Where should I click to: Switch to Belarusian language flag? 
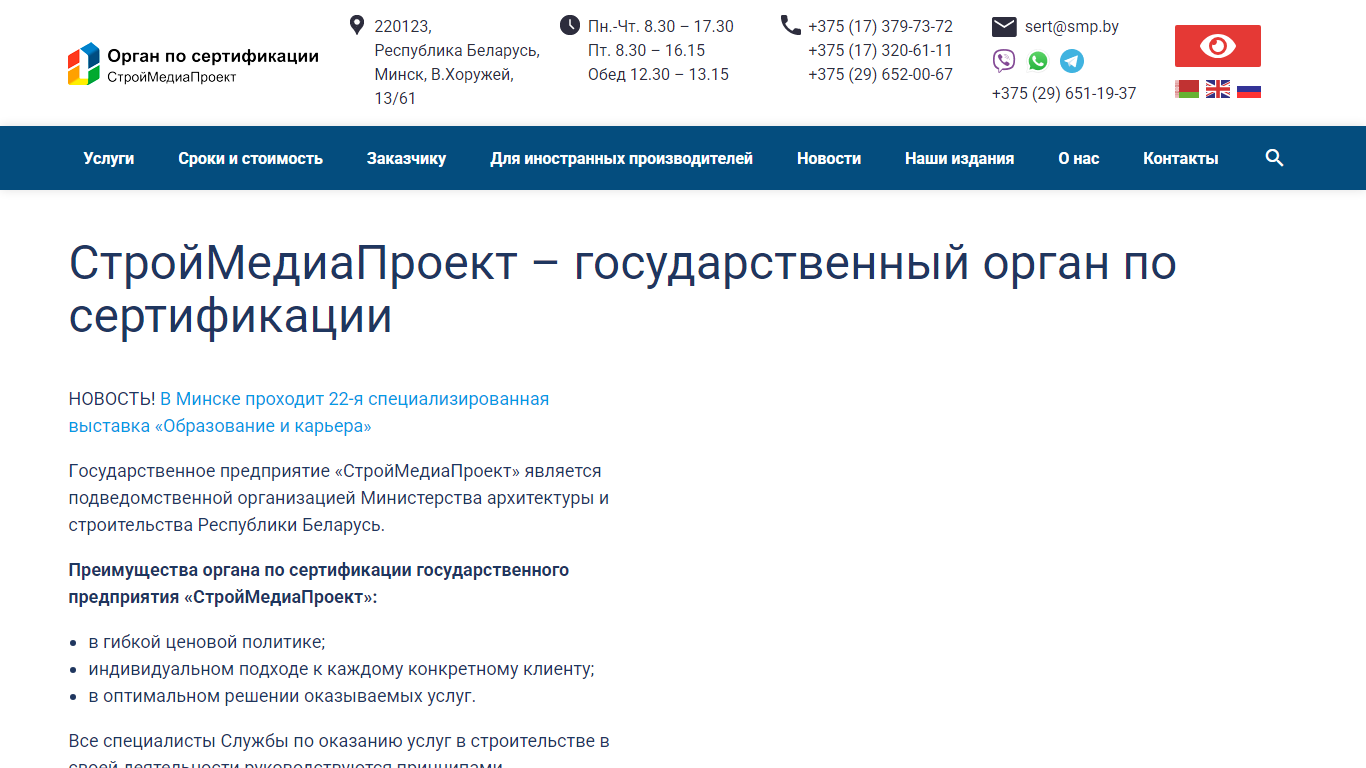pyautogui.click(x=1187, y=89)
